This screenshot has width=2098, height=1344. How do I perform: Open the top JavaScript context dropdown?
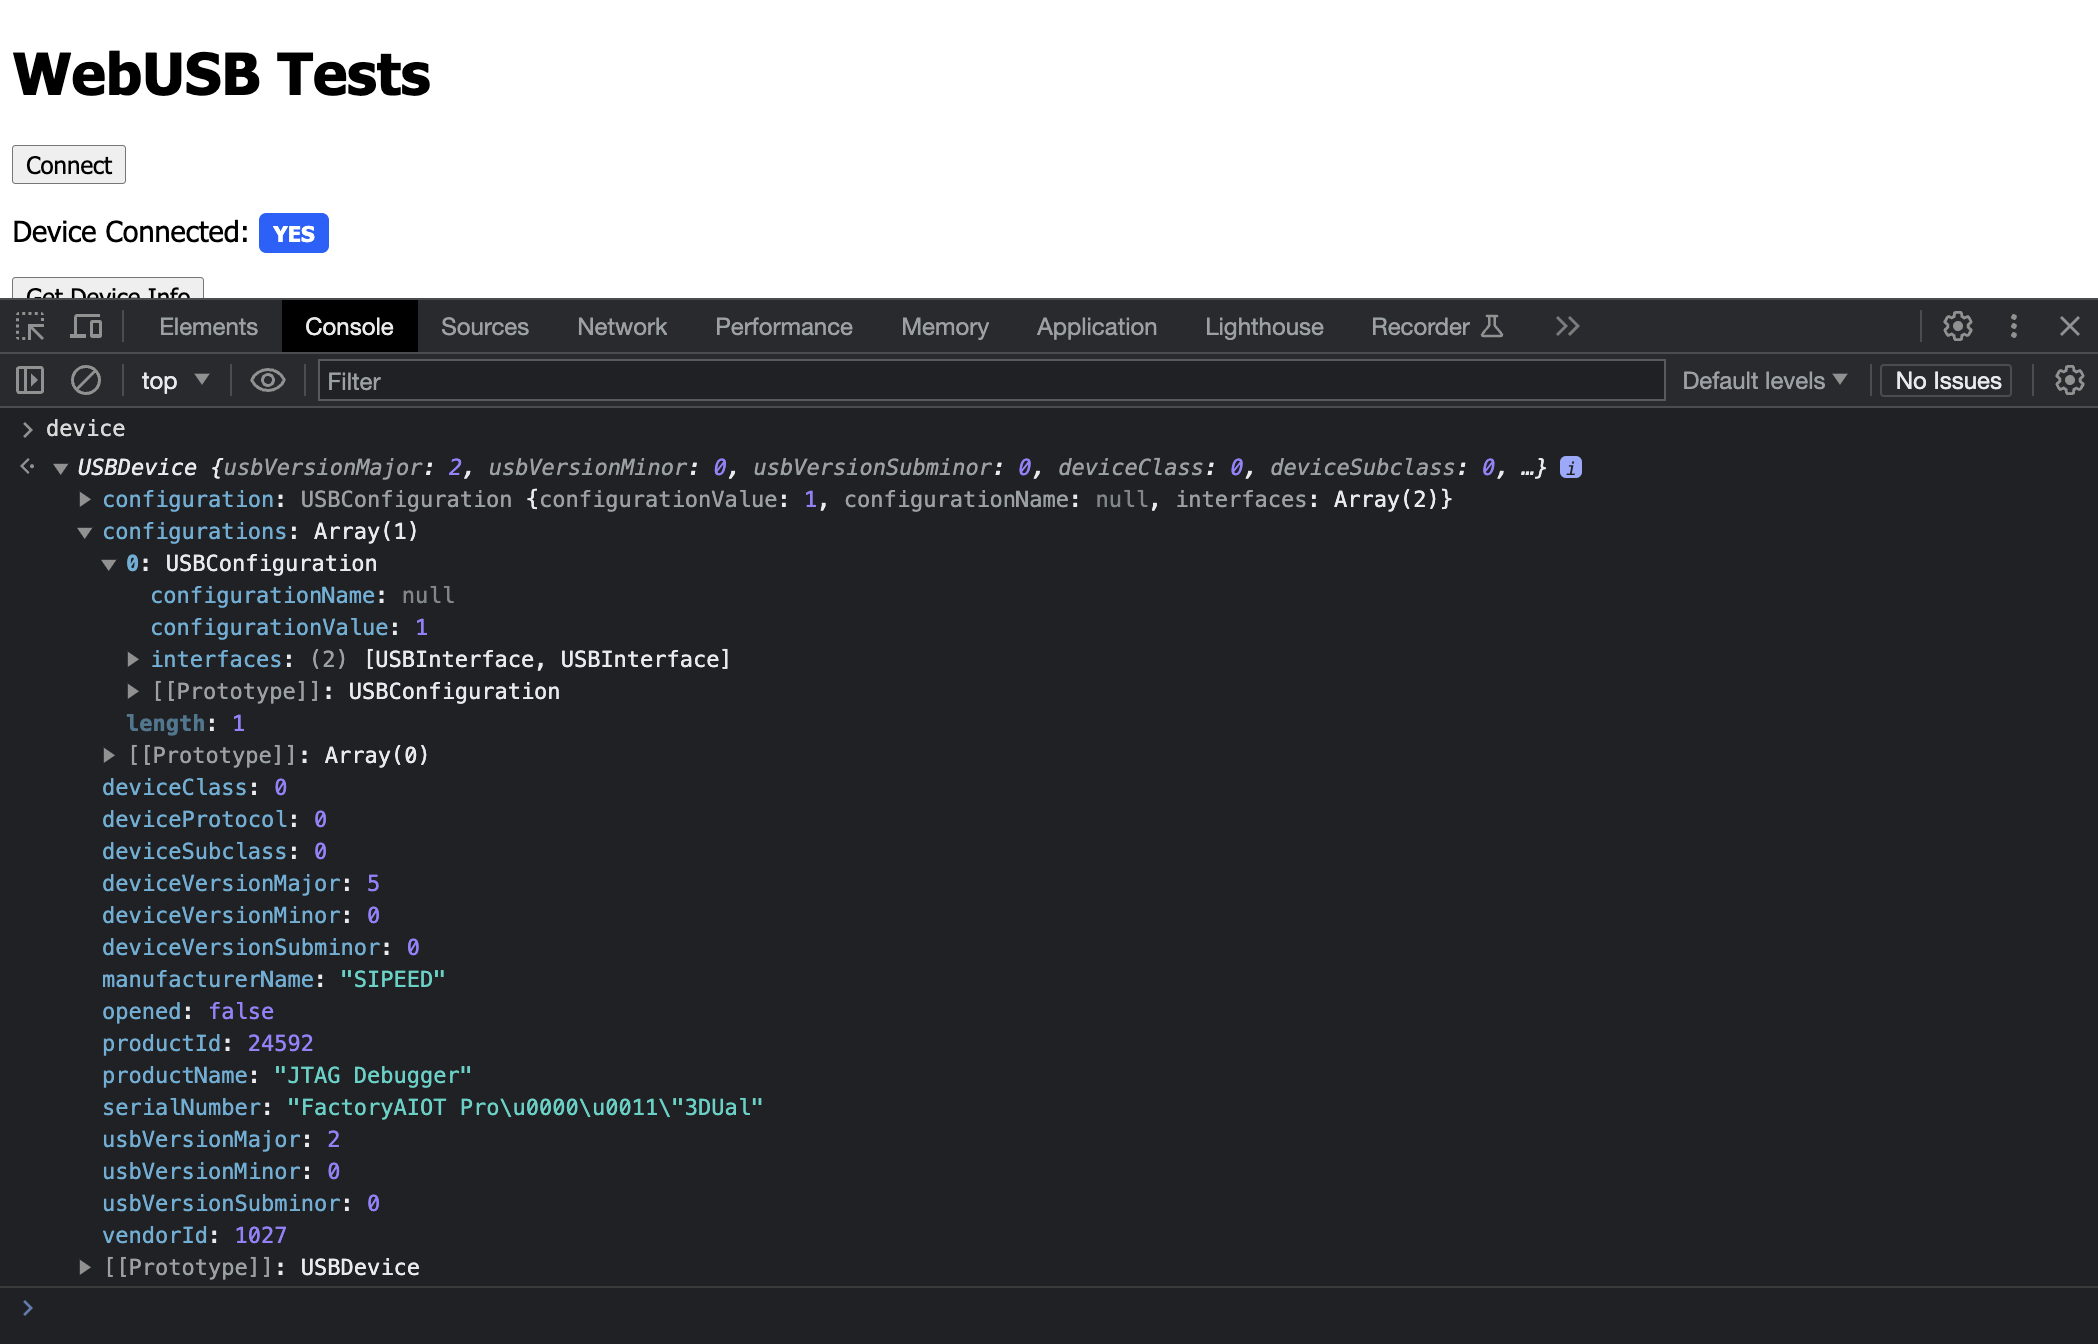[x=174, y=381]
